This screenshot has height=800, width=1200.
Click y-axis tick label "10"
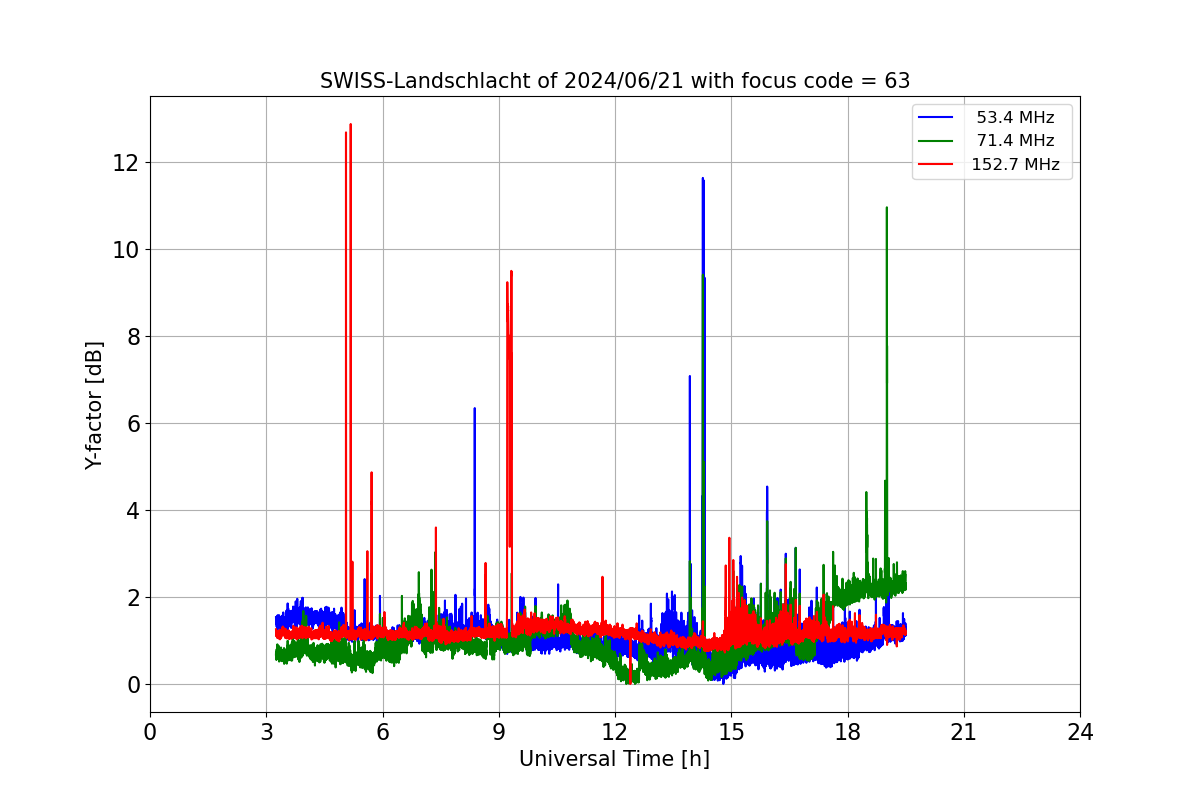(126, 249)
